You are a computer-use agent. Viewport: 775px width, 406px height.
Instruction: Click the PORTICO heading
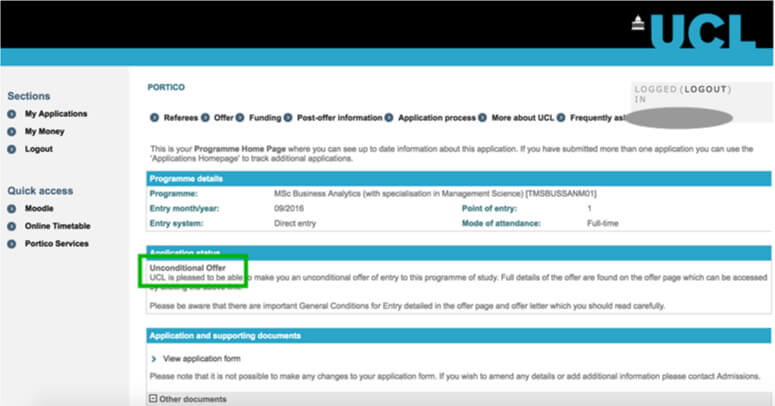pos(166,88)
